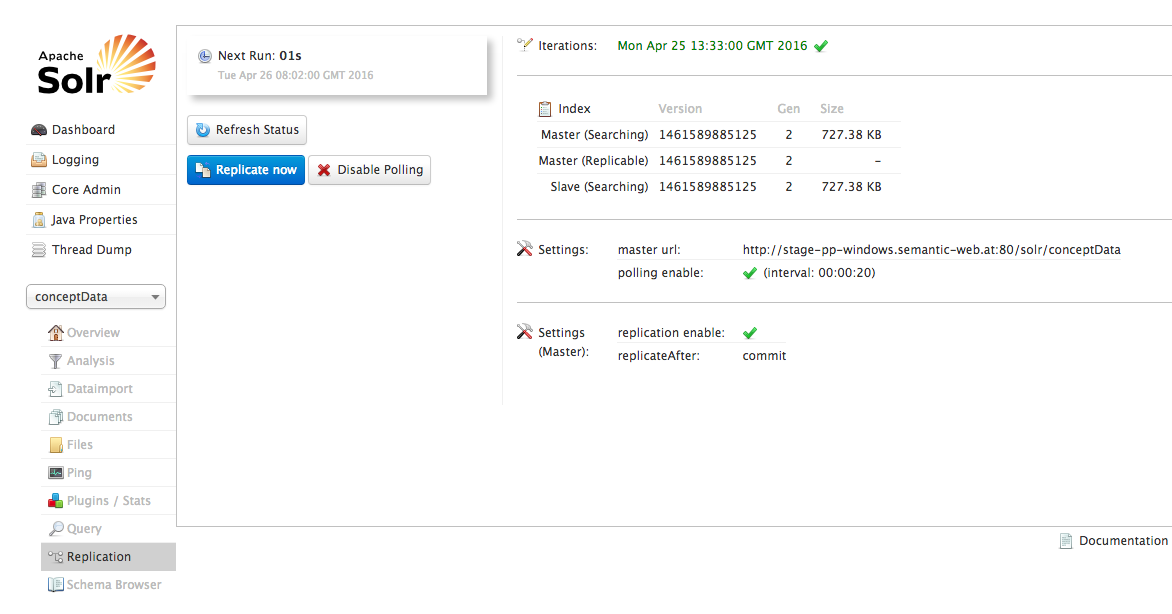
Task: Click the Analysis funnel icon
Action: pyautogui.click(x=56, y=361)
